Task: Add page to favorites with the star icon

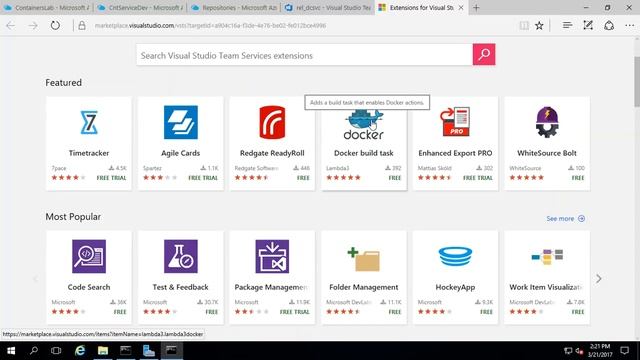Action: coord(539,25)
